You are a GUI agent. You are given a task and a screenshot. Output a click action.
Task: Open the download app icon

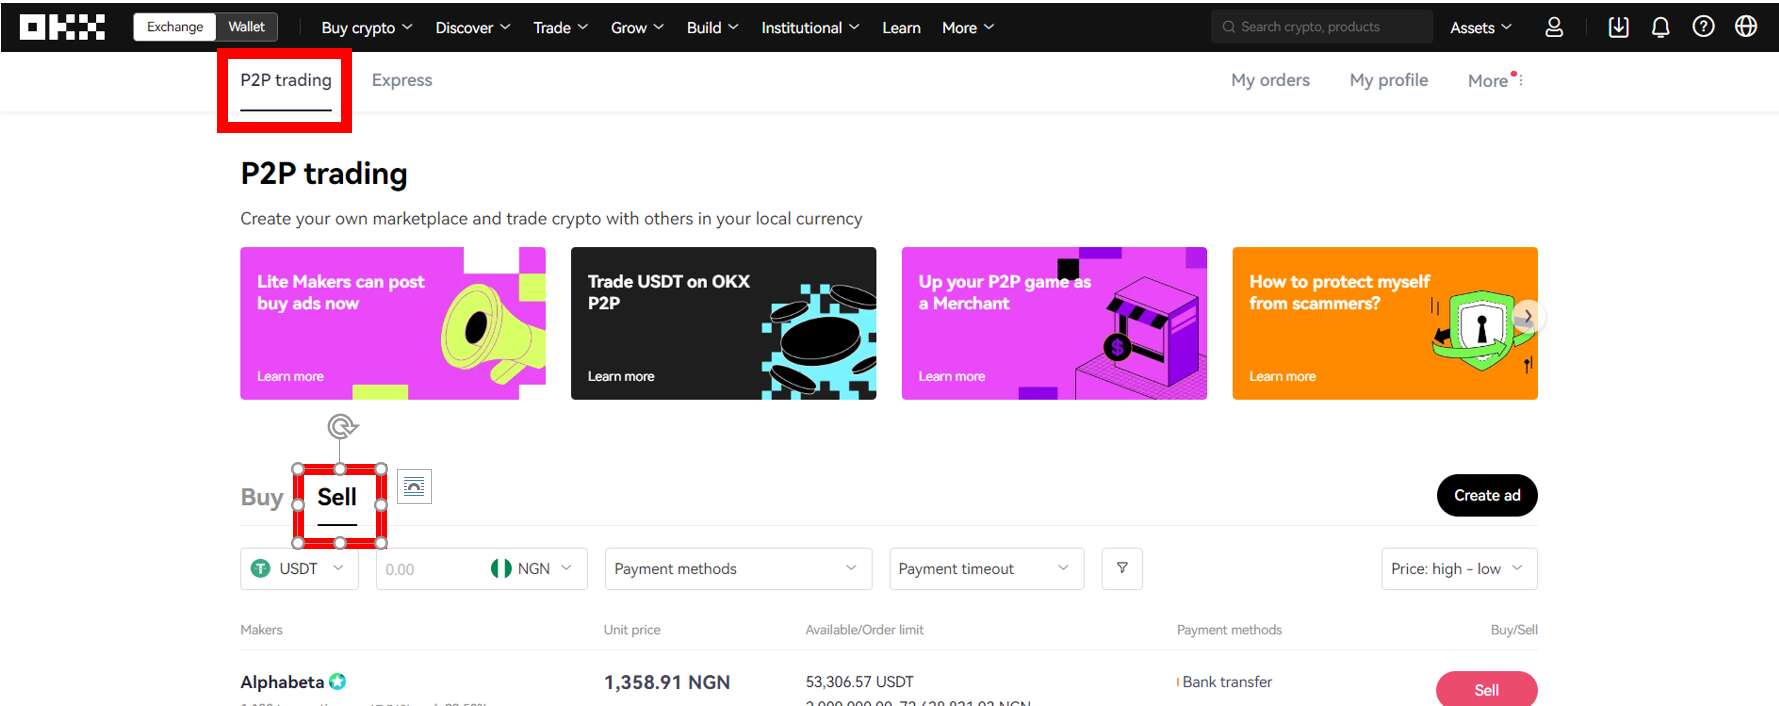(1618, 27)
